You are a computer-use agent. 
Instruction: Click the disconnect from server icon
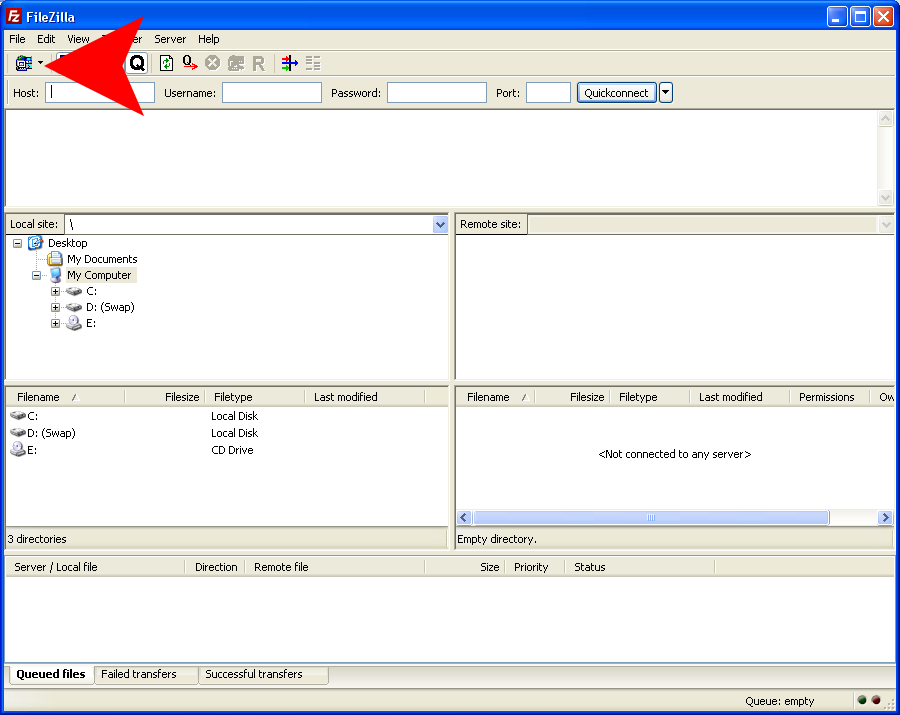tap(236, 63)
